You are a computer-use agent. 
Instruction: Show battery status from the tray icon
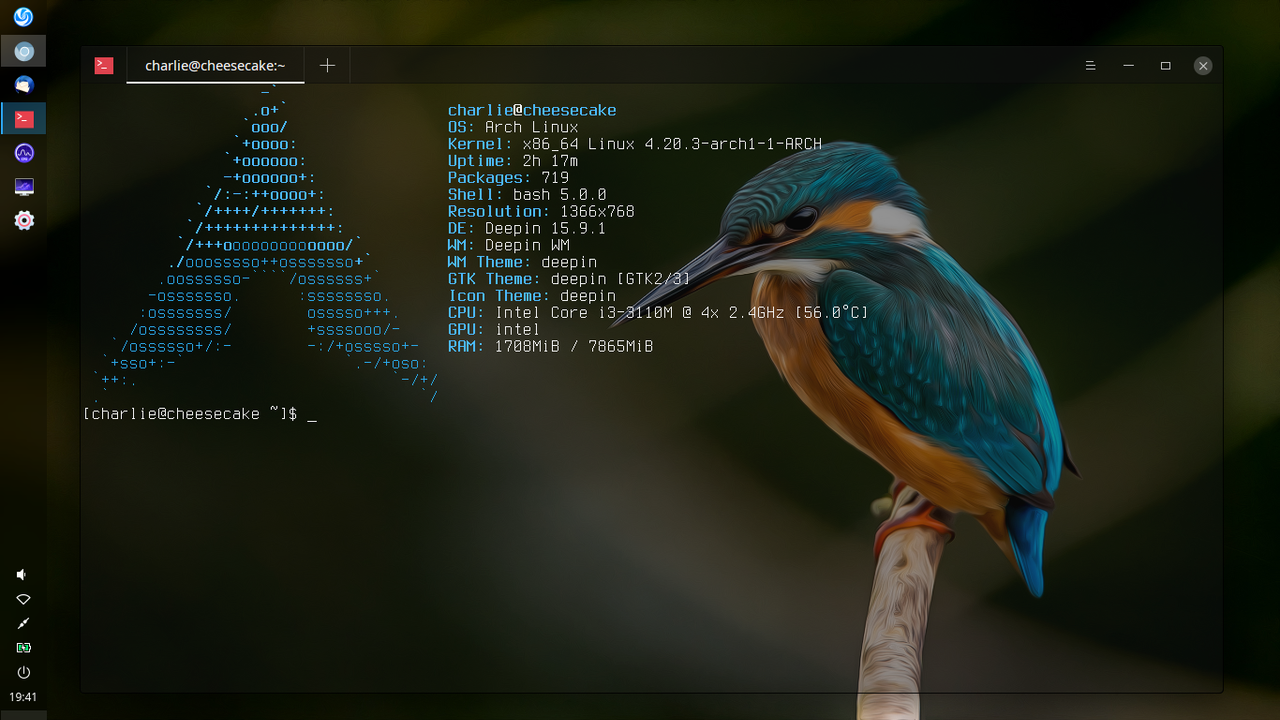23,648
